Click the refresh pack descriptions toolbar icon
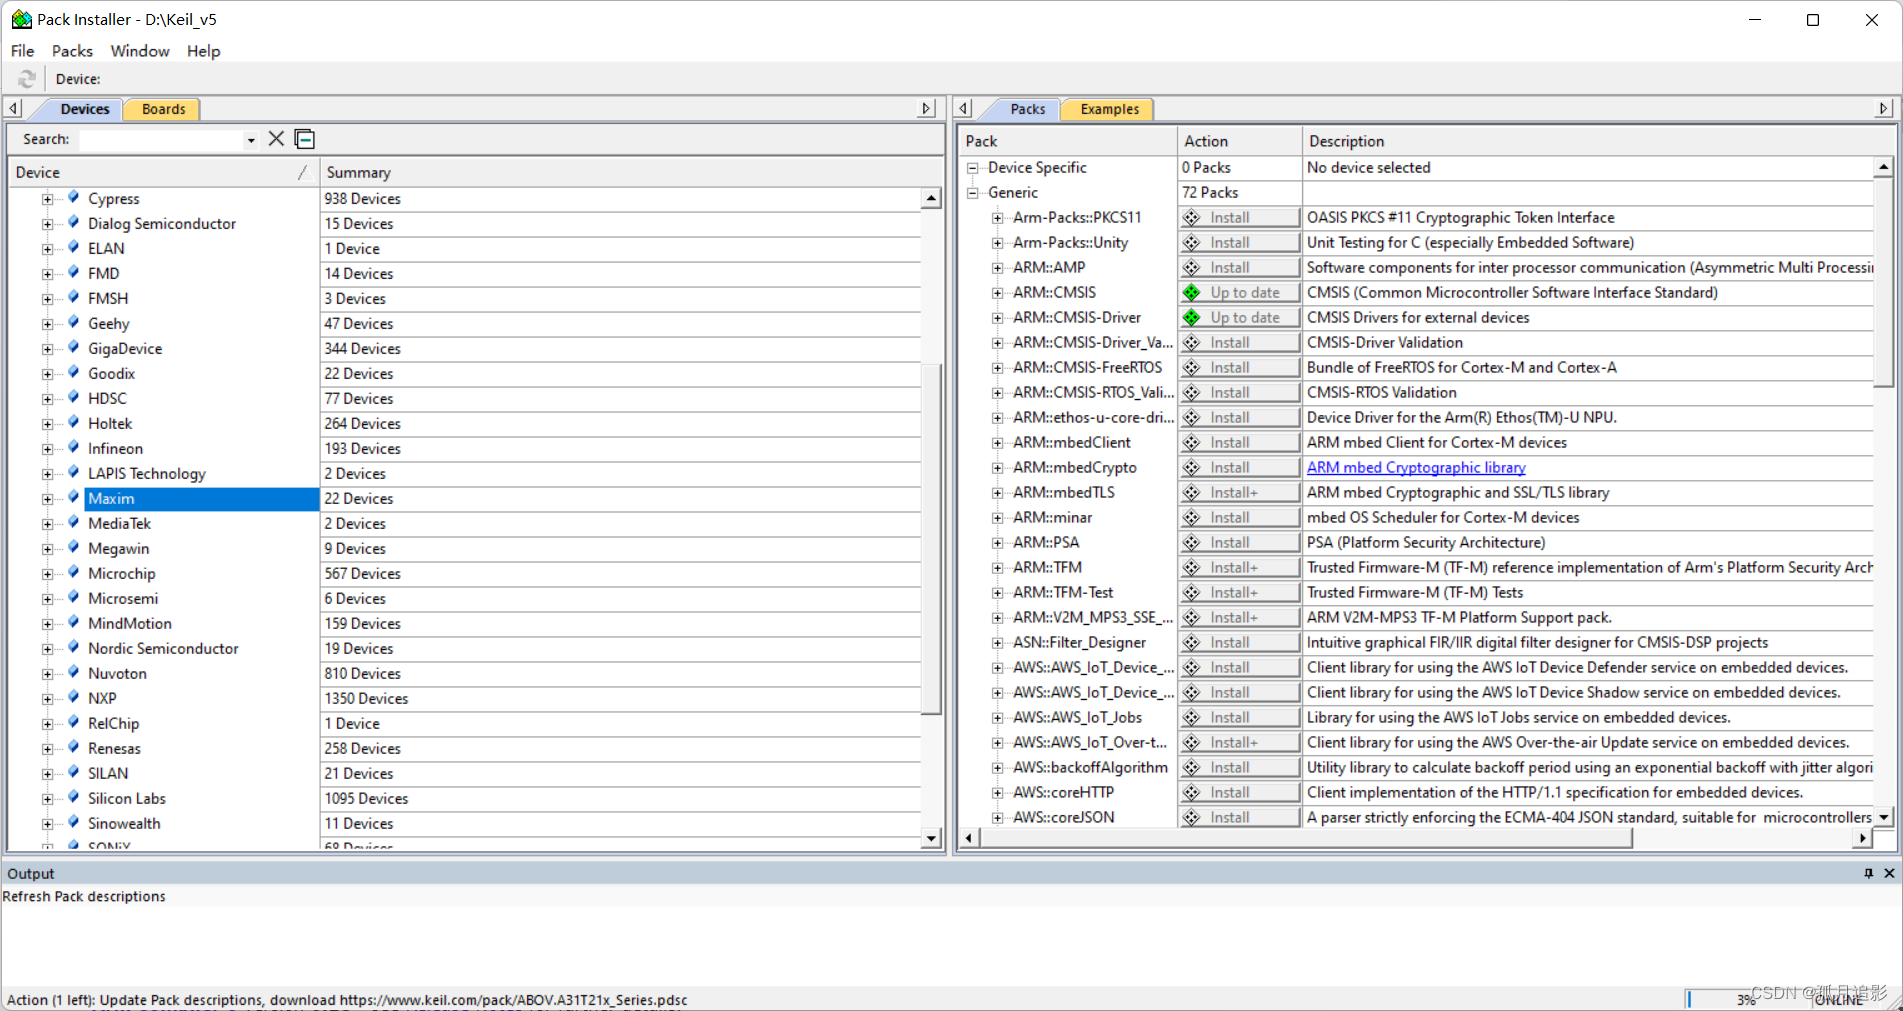The height and width of the screenshot is (1011, 1903). (27, 79)
